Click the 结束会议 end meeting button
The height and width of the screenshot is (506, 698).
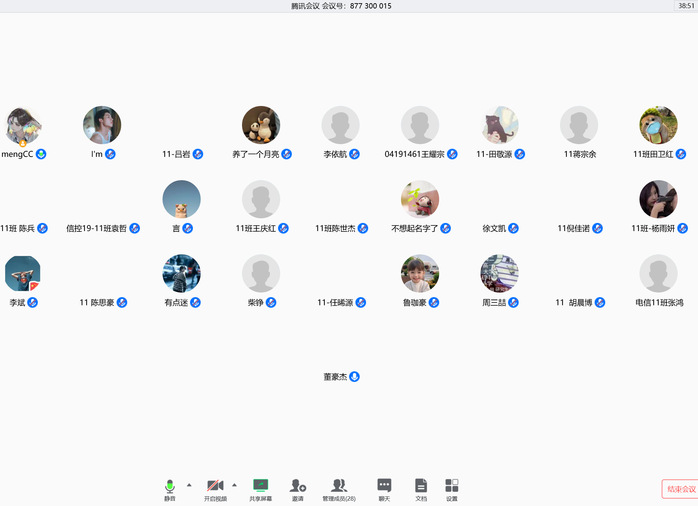click(x=679, y=489)
